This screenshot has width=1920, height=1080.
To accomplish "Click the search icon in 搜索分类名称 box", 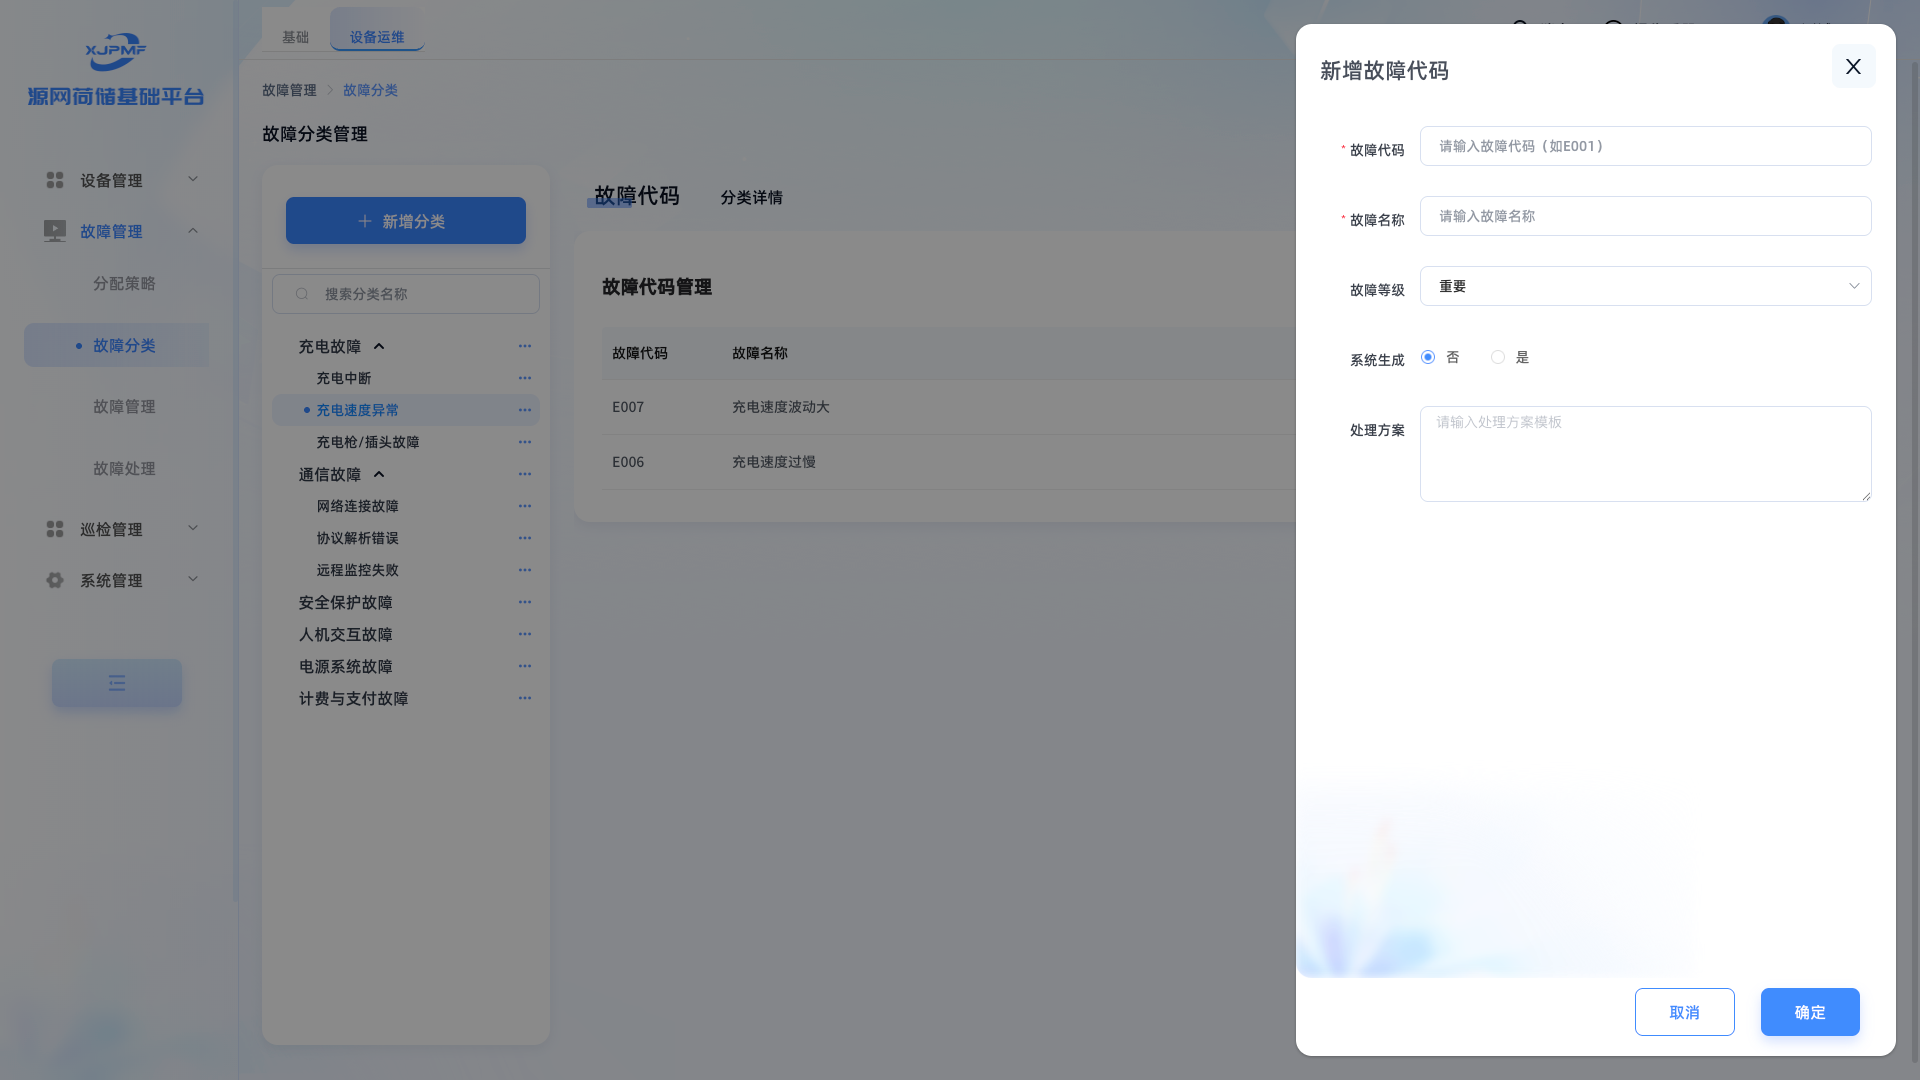I will coord(302,294).
